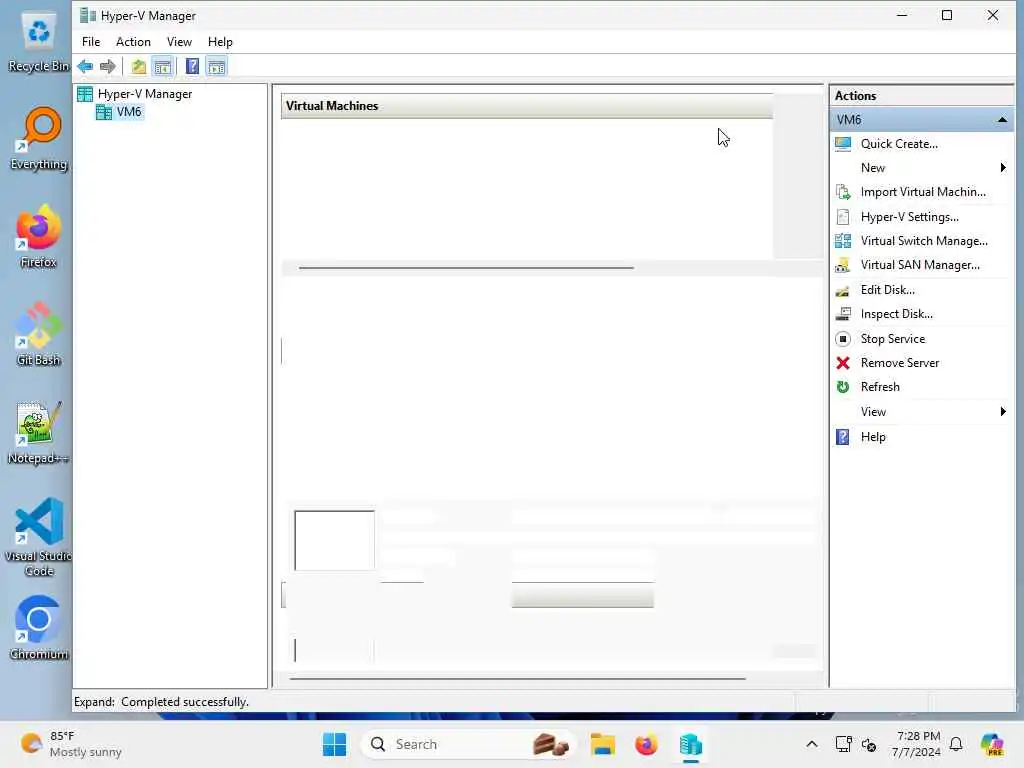This screenshot has width=1024, height=768.
Task: Click the Hyper-V Manager taskbar icon
Action: click(690, 744)
